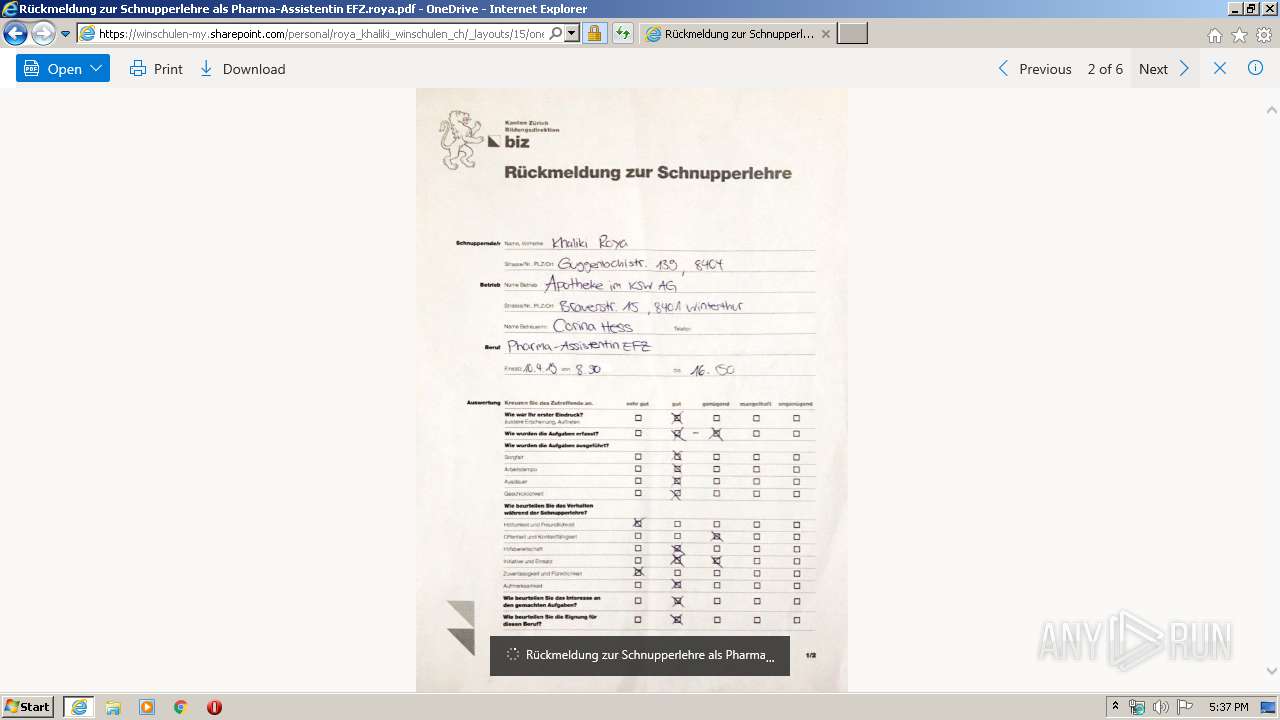The image size is (1280, 720).
Task: Restore down the Internet Explorer window
Action: (1251, 9)
